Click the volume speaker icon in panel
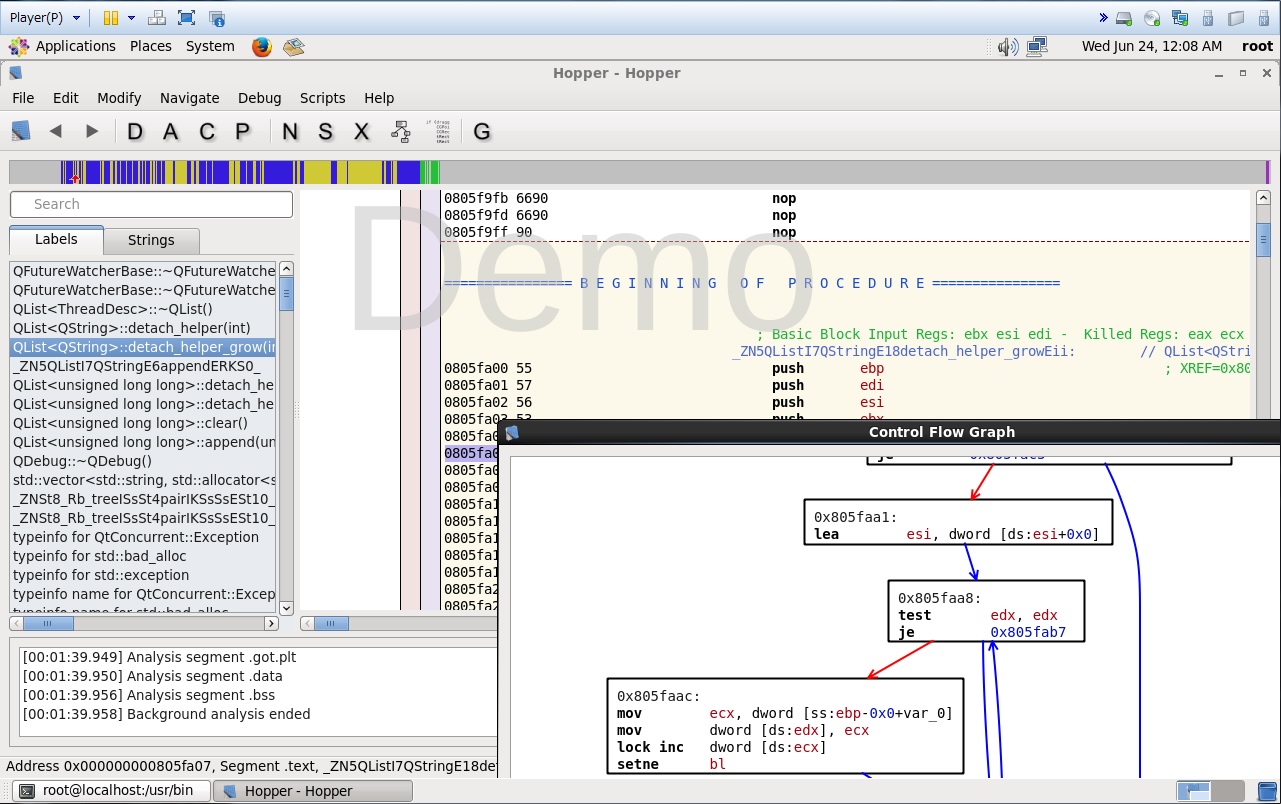This screenshot has width=1281, height=804. coord(1007,47)
